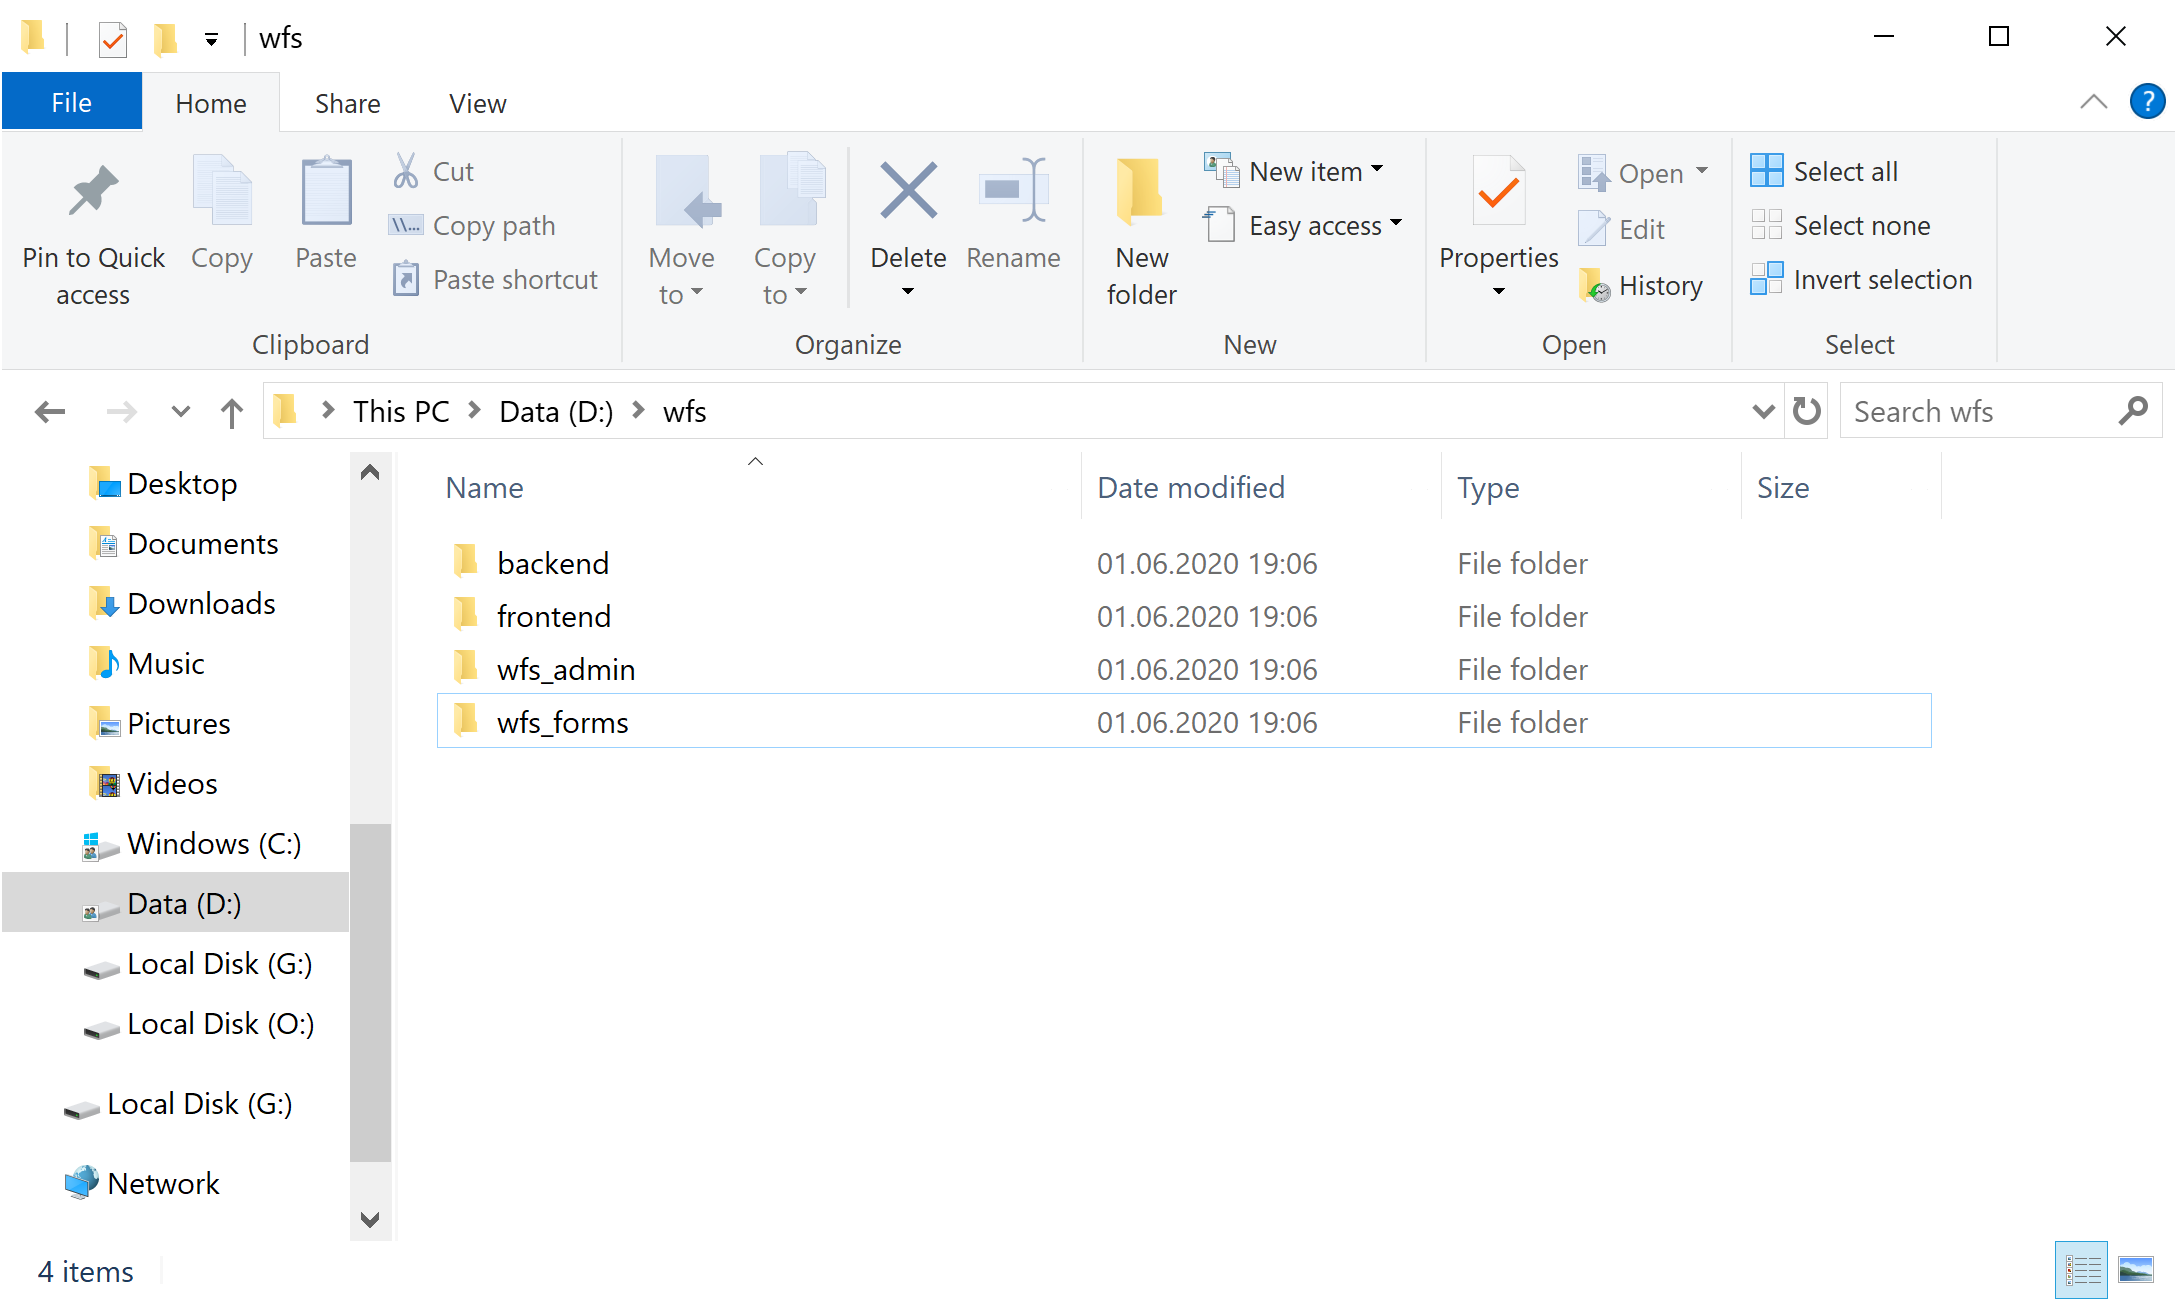Go Forward with the right arrow
This screenshot has height=1301, width=2177.
[122, 411]
